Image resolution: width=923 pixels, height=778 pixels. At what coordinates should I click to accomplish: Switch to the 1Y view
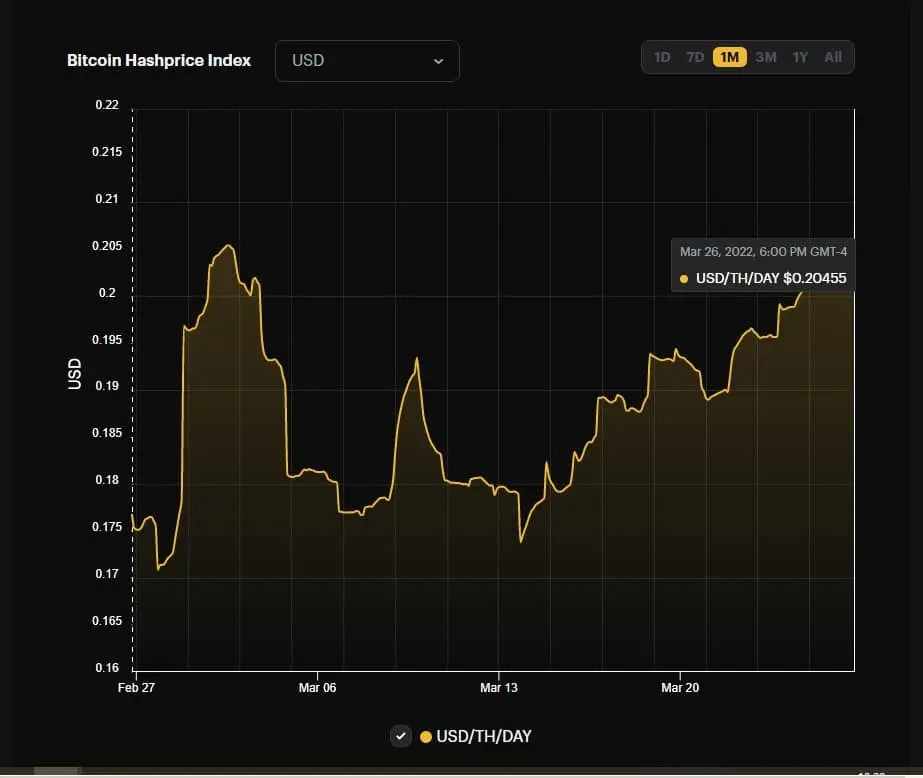[799, 57]
